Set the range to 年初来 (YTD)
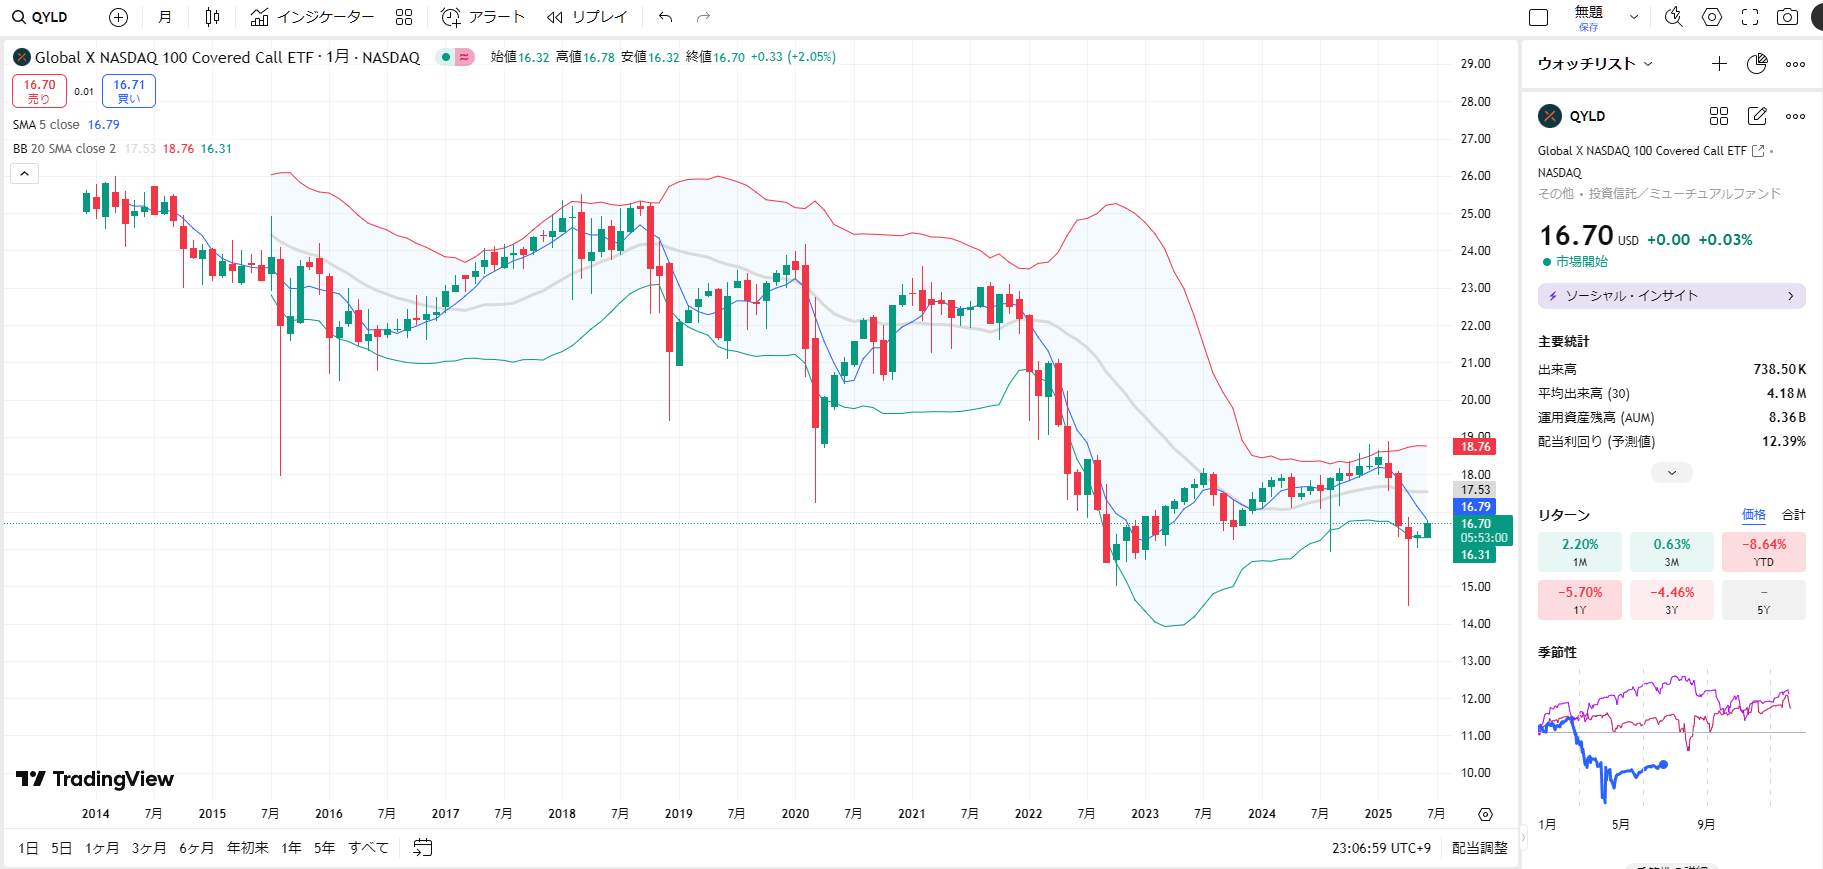The width and height of the screenshot is (1823, 869). [248, 848]
